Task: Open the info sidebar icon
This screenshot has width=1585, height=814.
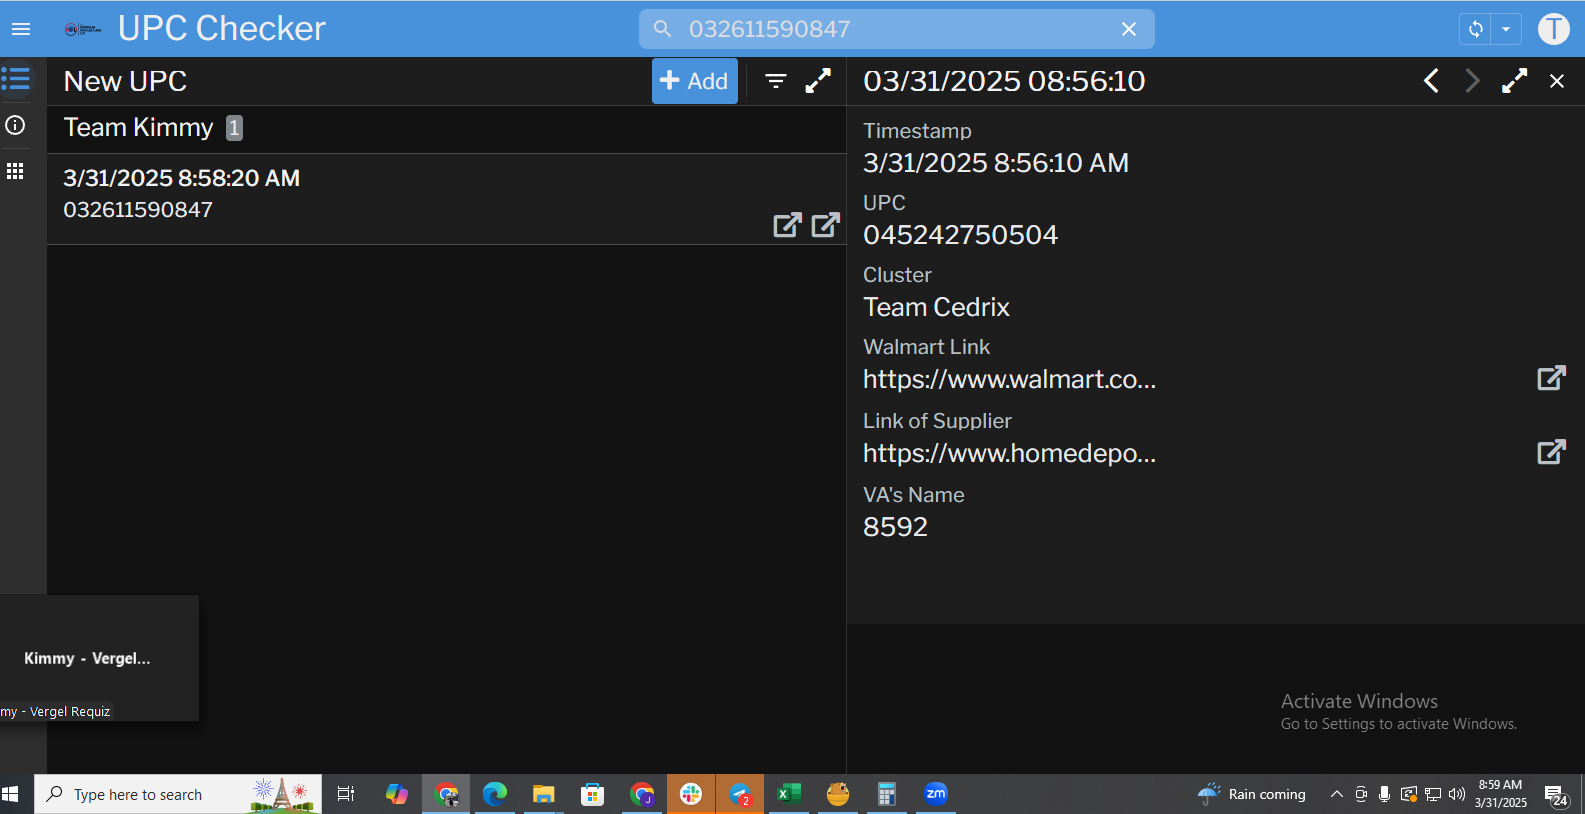Action: [x=16, y=125]
